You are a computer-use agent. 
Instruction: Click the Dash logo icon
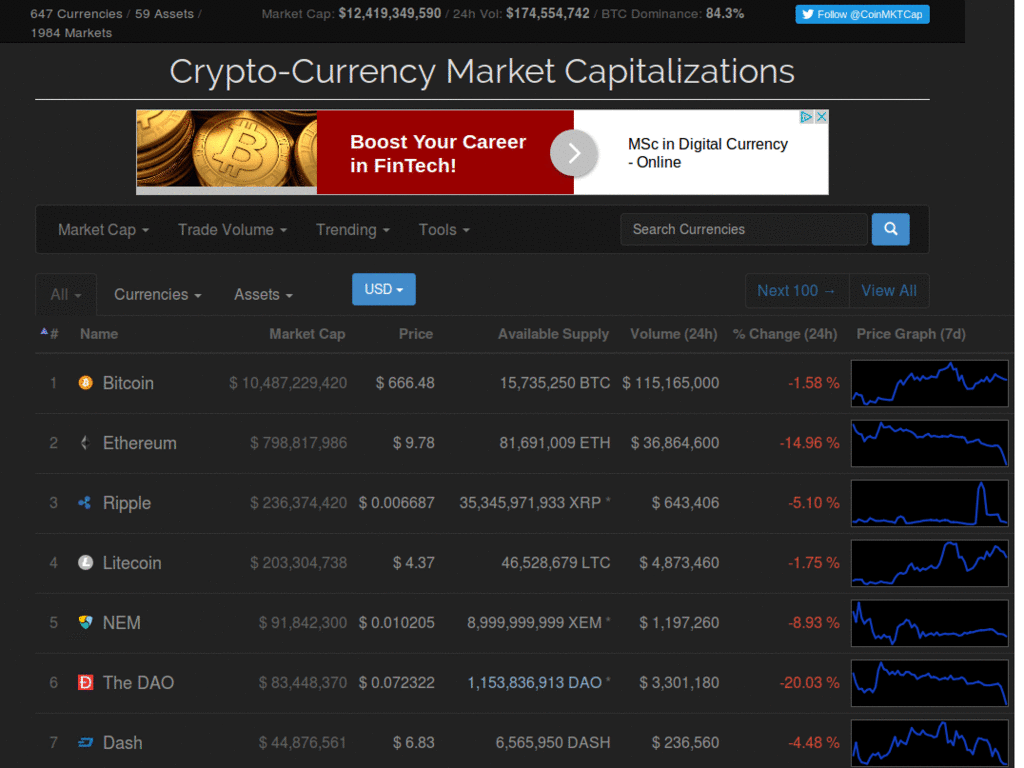[86, 743]
